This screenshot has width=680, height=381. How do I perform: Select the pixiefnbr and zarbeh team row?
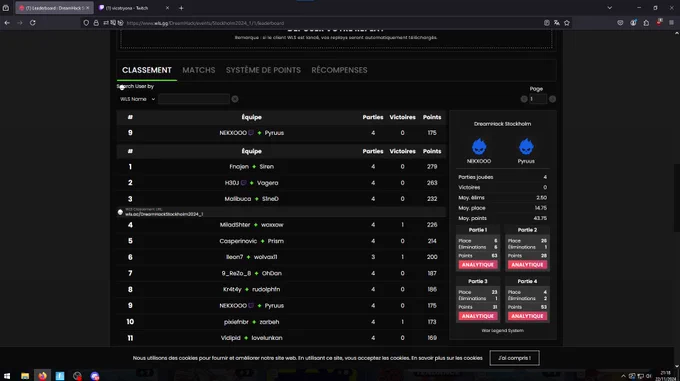[x=281, y=322]
